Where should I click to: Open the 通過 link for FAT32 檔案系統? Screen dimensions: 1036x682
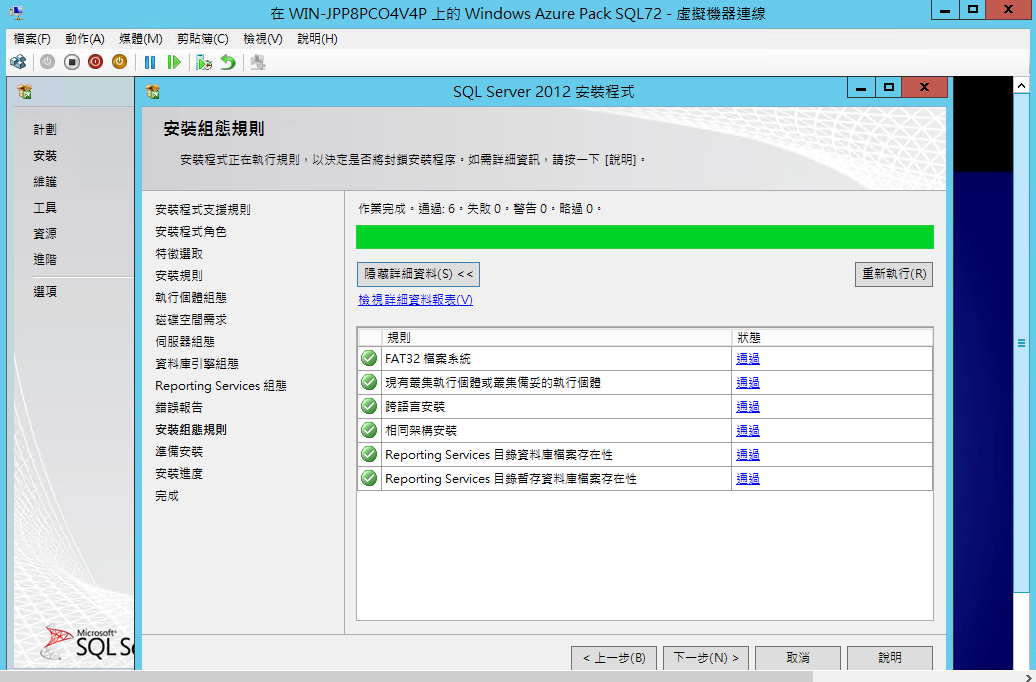point(748,359)
